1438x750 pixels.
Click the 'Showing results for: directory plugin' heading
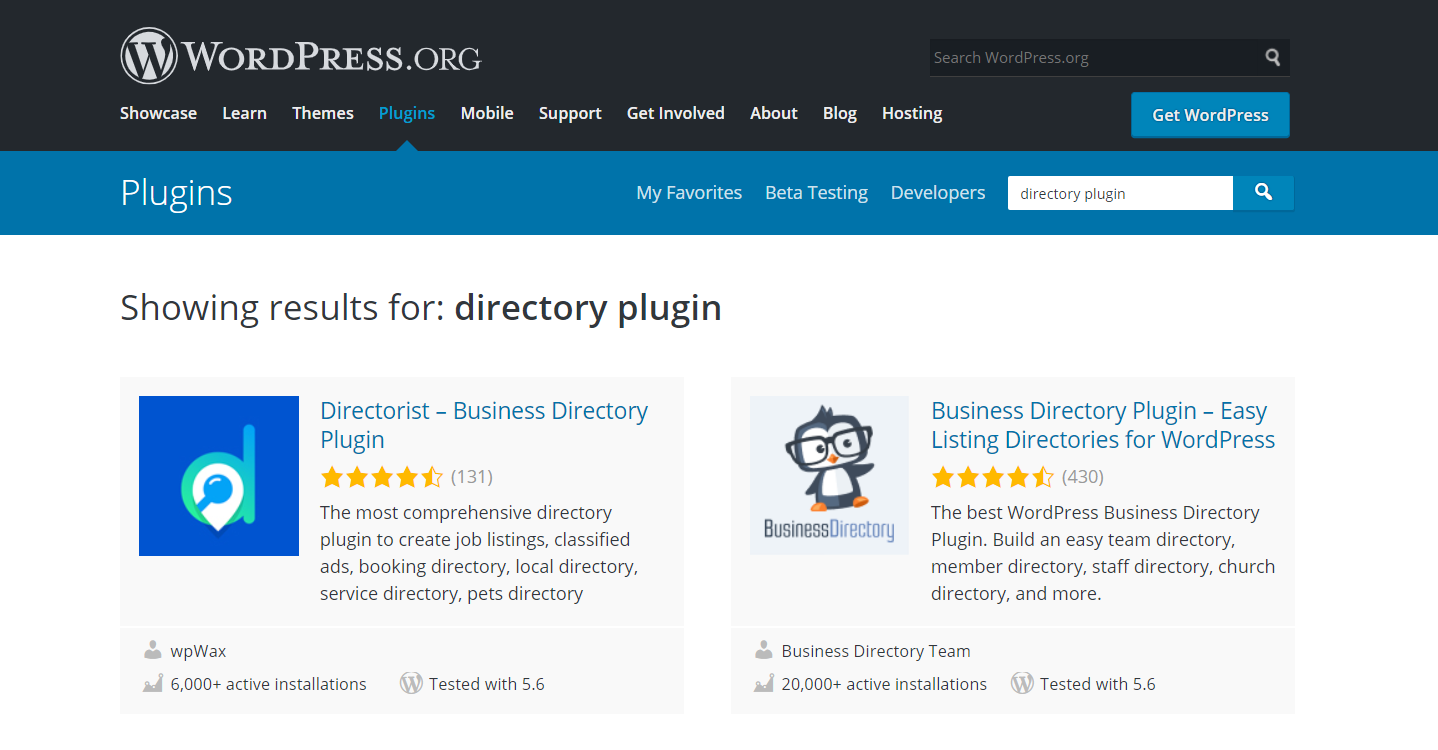(421, 307)
